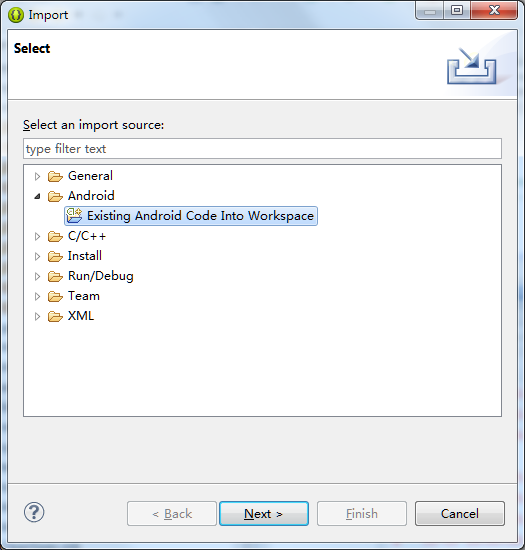Viewport: 525px width, 550px height.
Task: Select the Team tree item label
Action: (84, 296)
